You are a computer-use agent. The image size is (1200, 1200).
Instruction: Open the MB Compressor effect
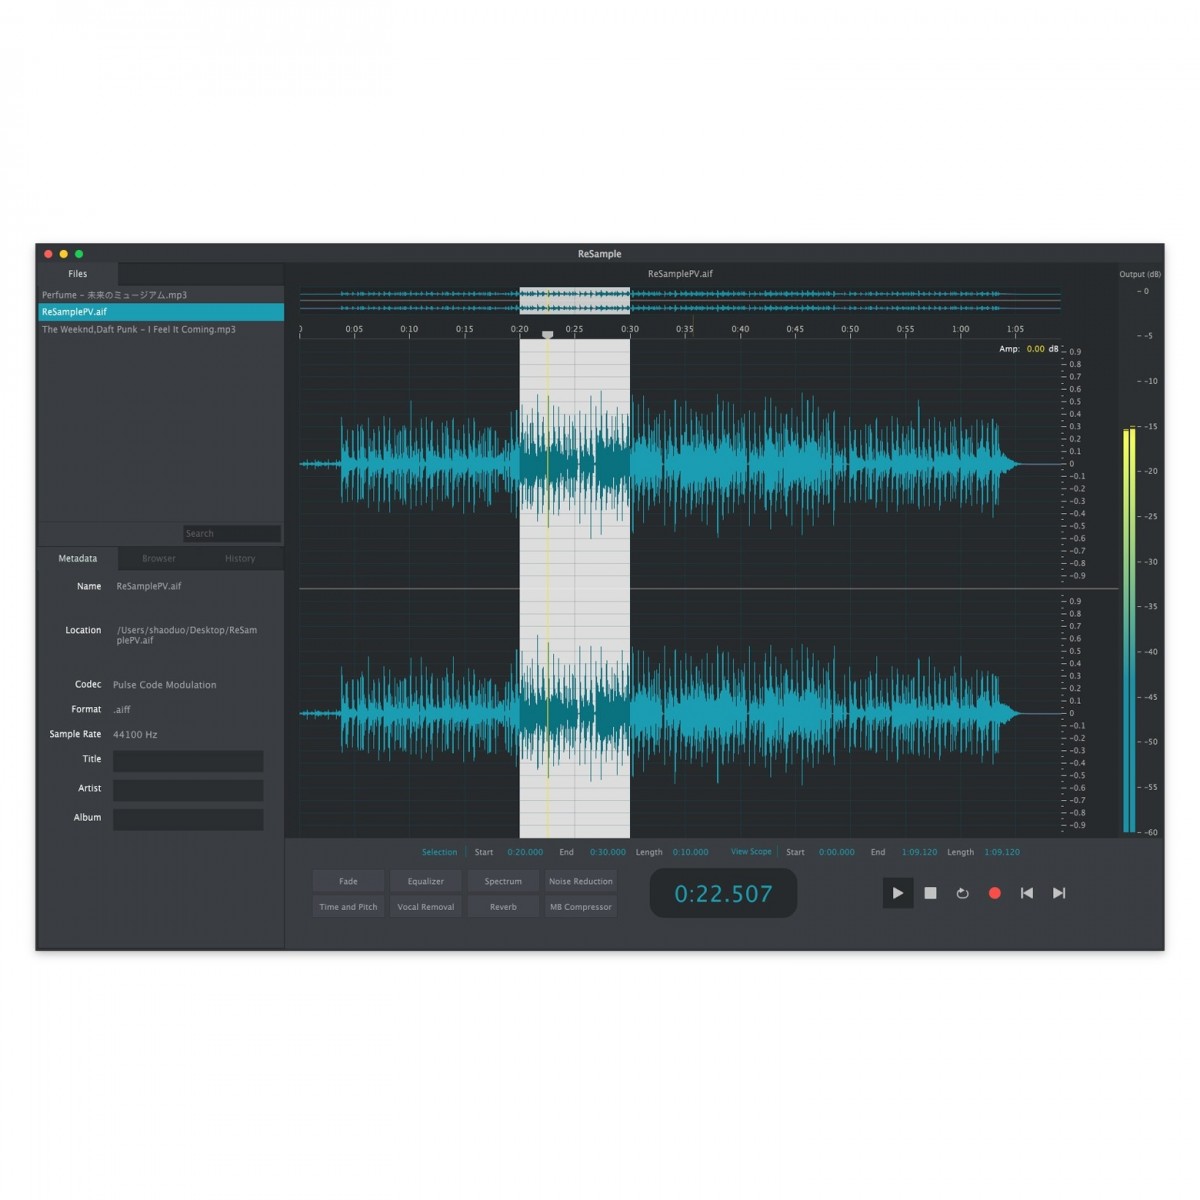point(580,907)
